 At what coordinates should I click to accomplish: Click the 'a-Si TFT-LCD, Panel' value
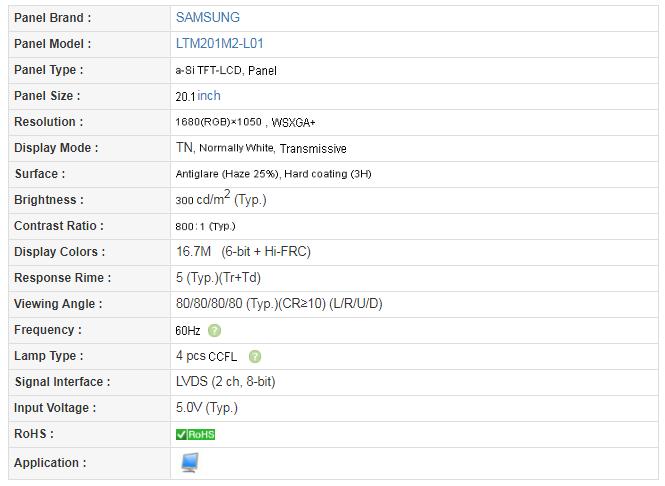point(226,70)
